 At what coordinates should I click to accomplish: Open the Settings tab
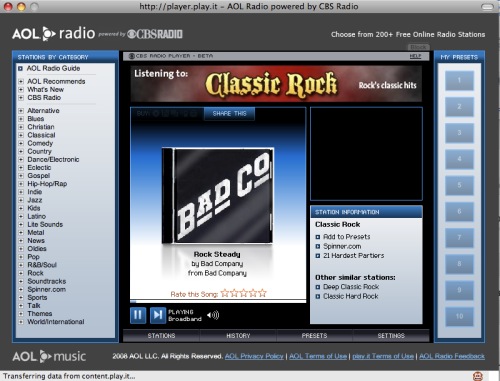click(x=391, y=336)
